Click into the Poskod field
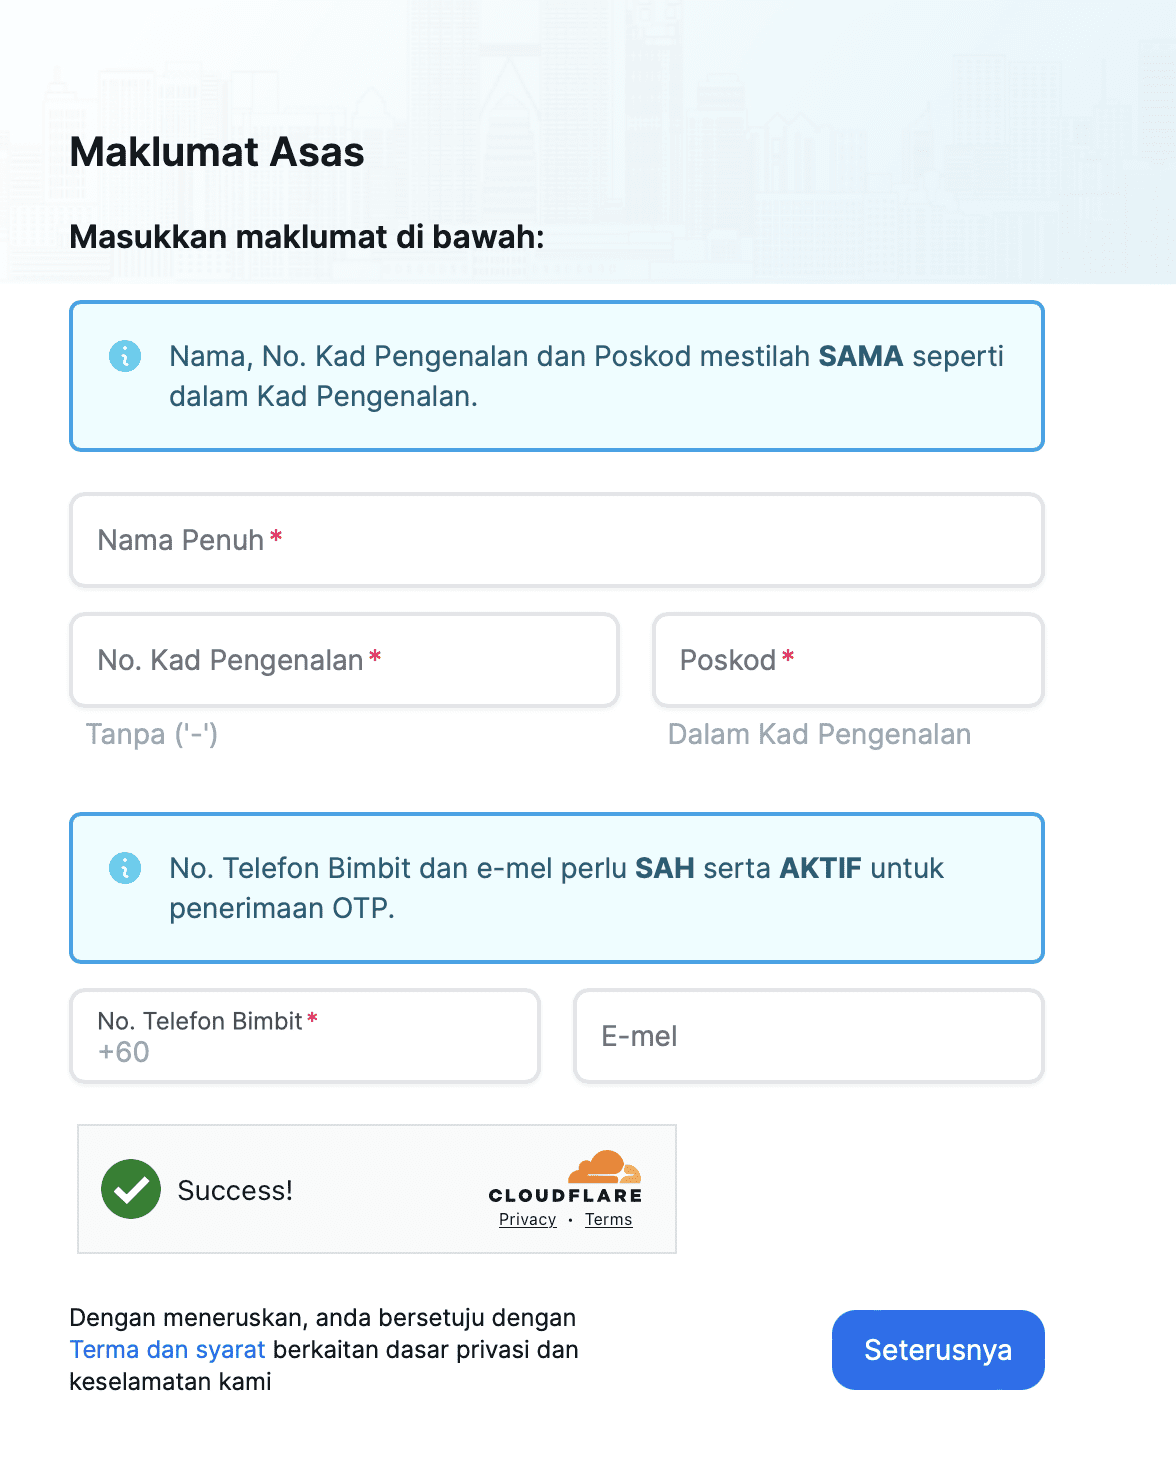Screen dimensions: 1176x1457 pyautogui.click(x=848, y=660)
